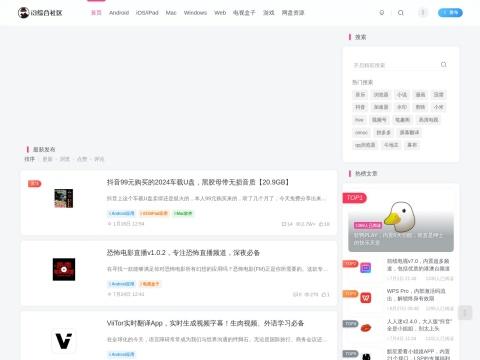The image size is (480, 360).
Task: Open the Android menu item
Action: tap(119, 13)
